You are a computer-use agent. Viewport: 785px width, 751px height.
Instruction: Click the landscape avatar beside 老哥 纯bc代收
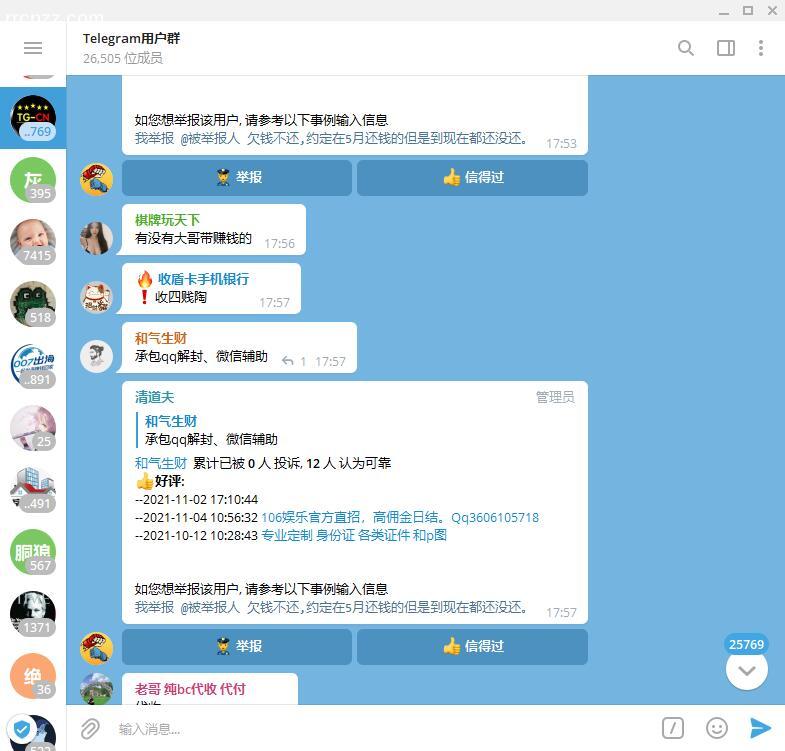pos(97,689)
